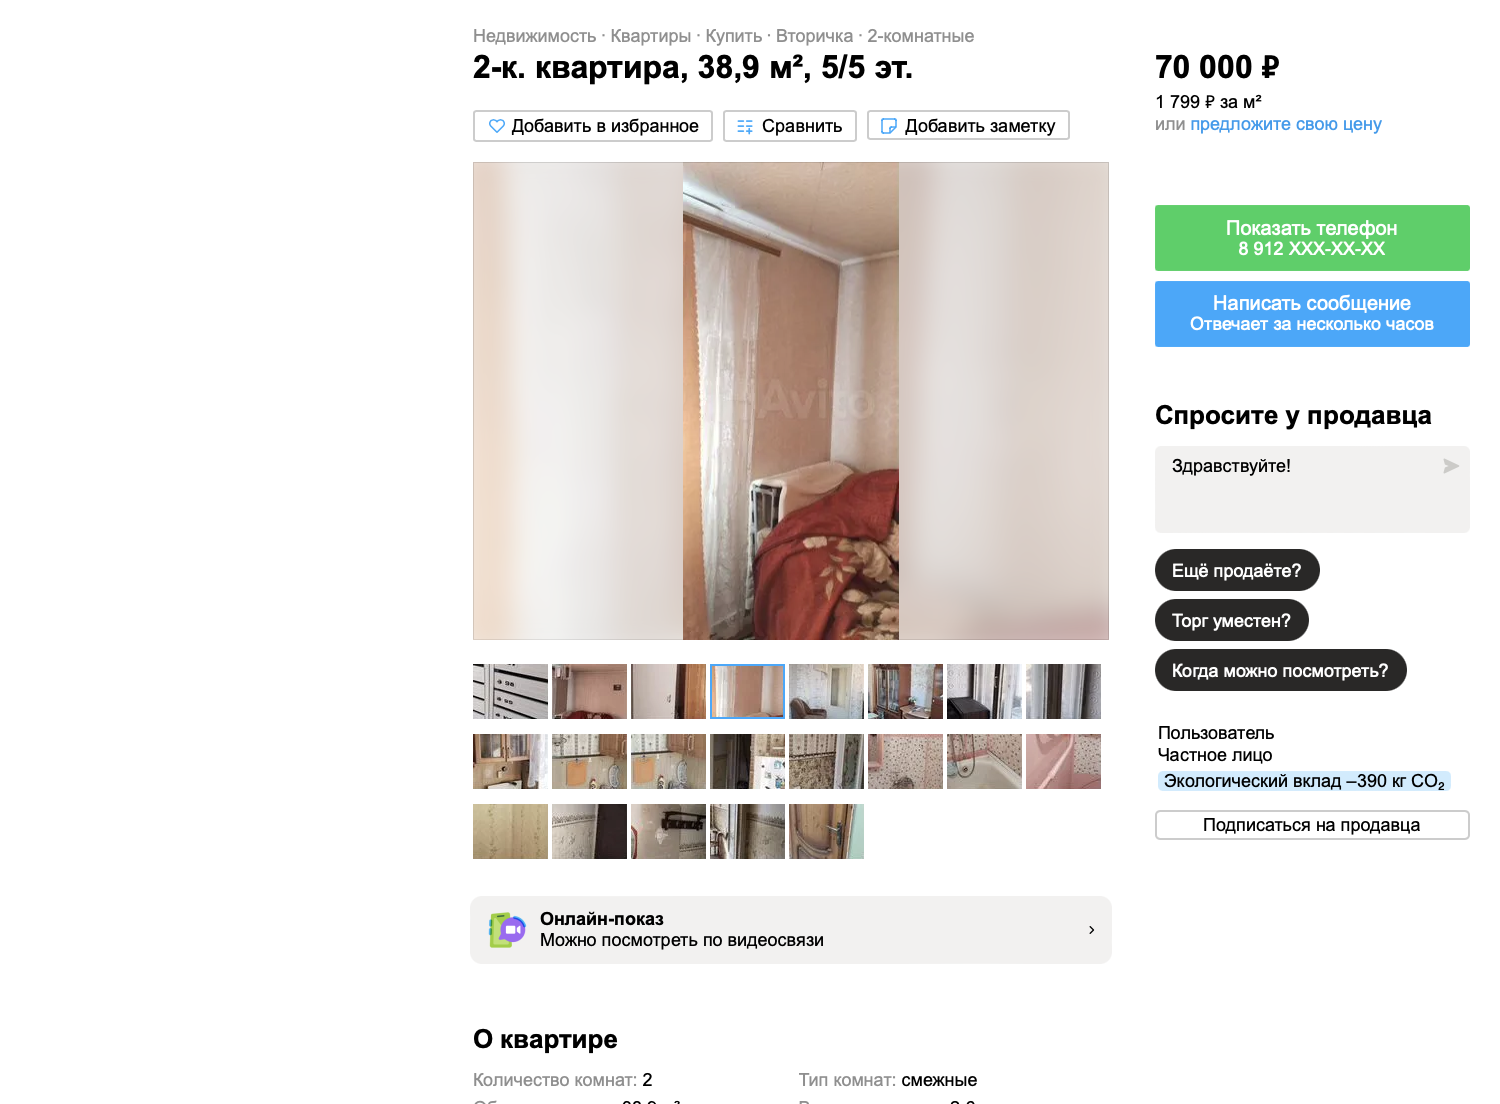The height and width of the screenshot is (1104, 1500).
Task: Open the Квартиры breadcrumb
Action: [x=650, y=36]
